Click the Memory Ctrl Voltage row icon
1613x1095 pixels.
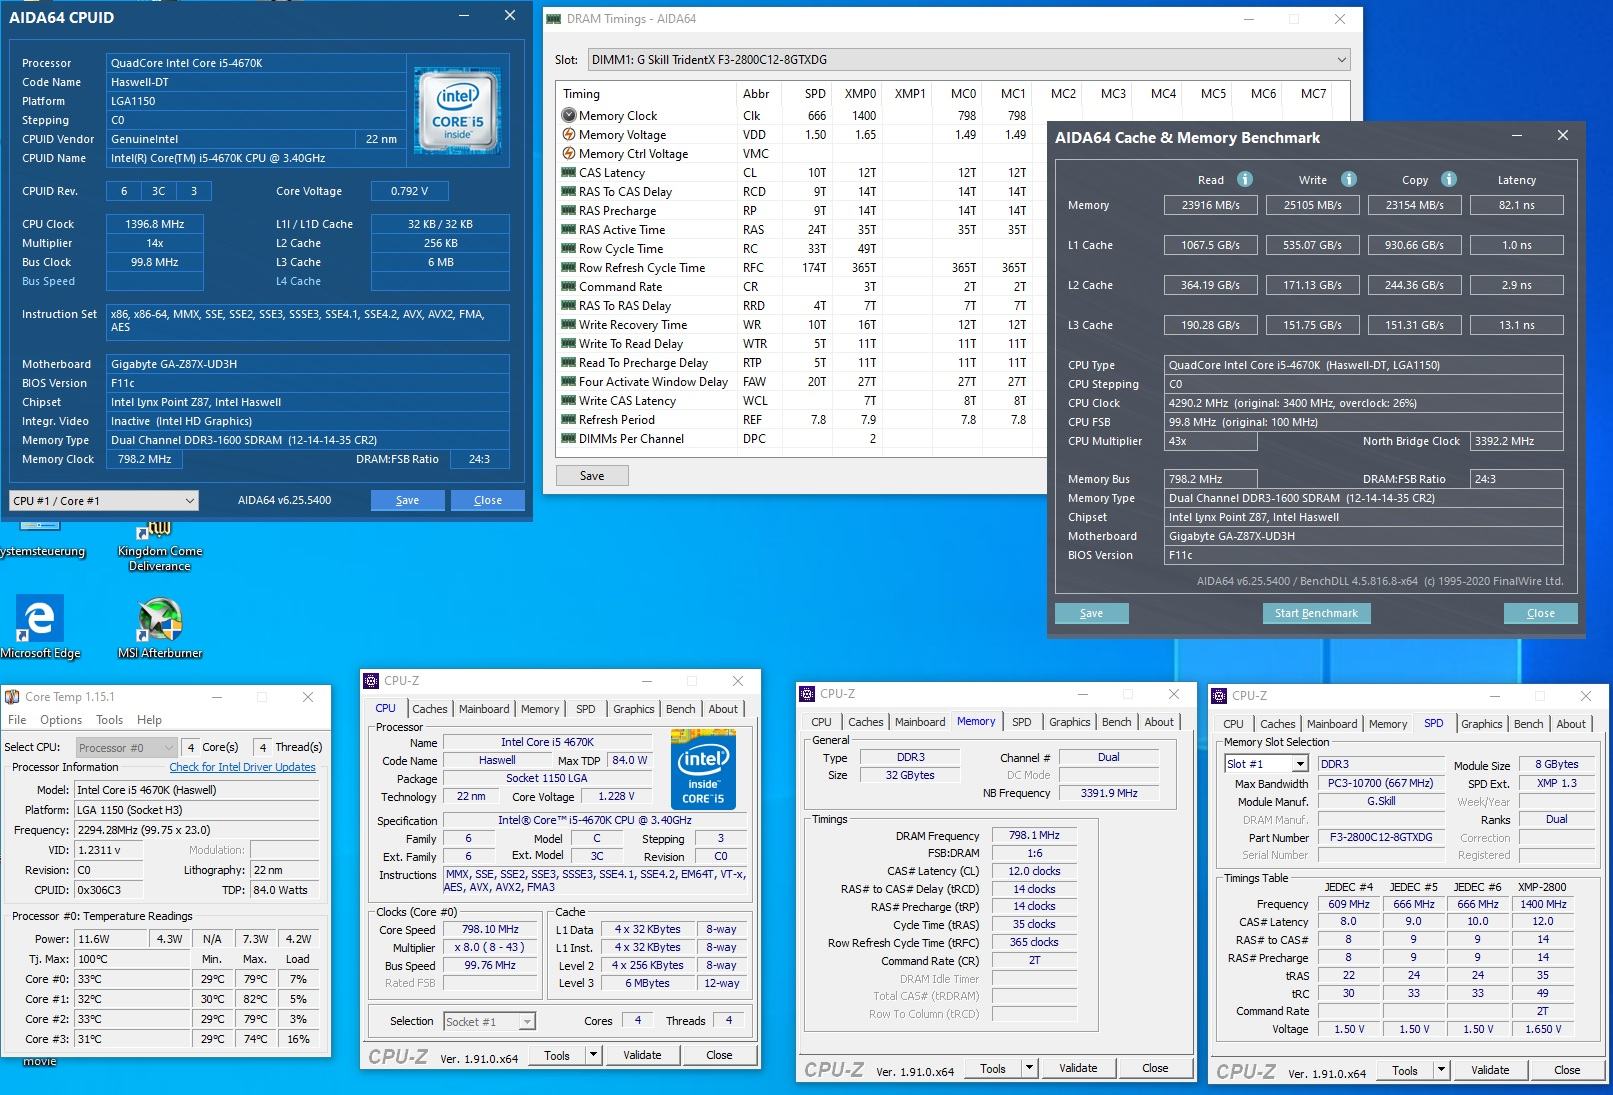tap(569, 153)
